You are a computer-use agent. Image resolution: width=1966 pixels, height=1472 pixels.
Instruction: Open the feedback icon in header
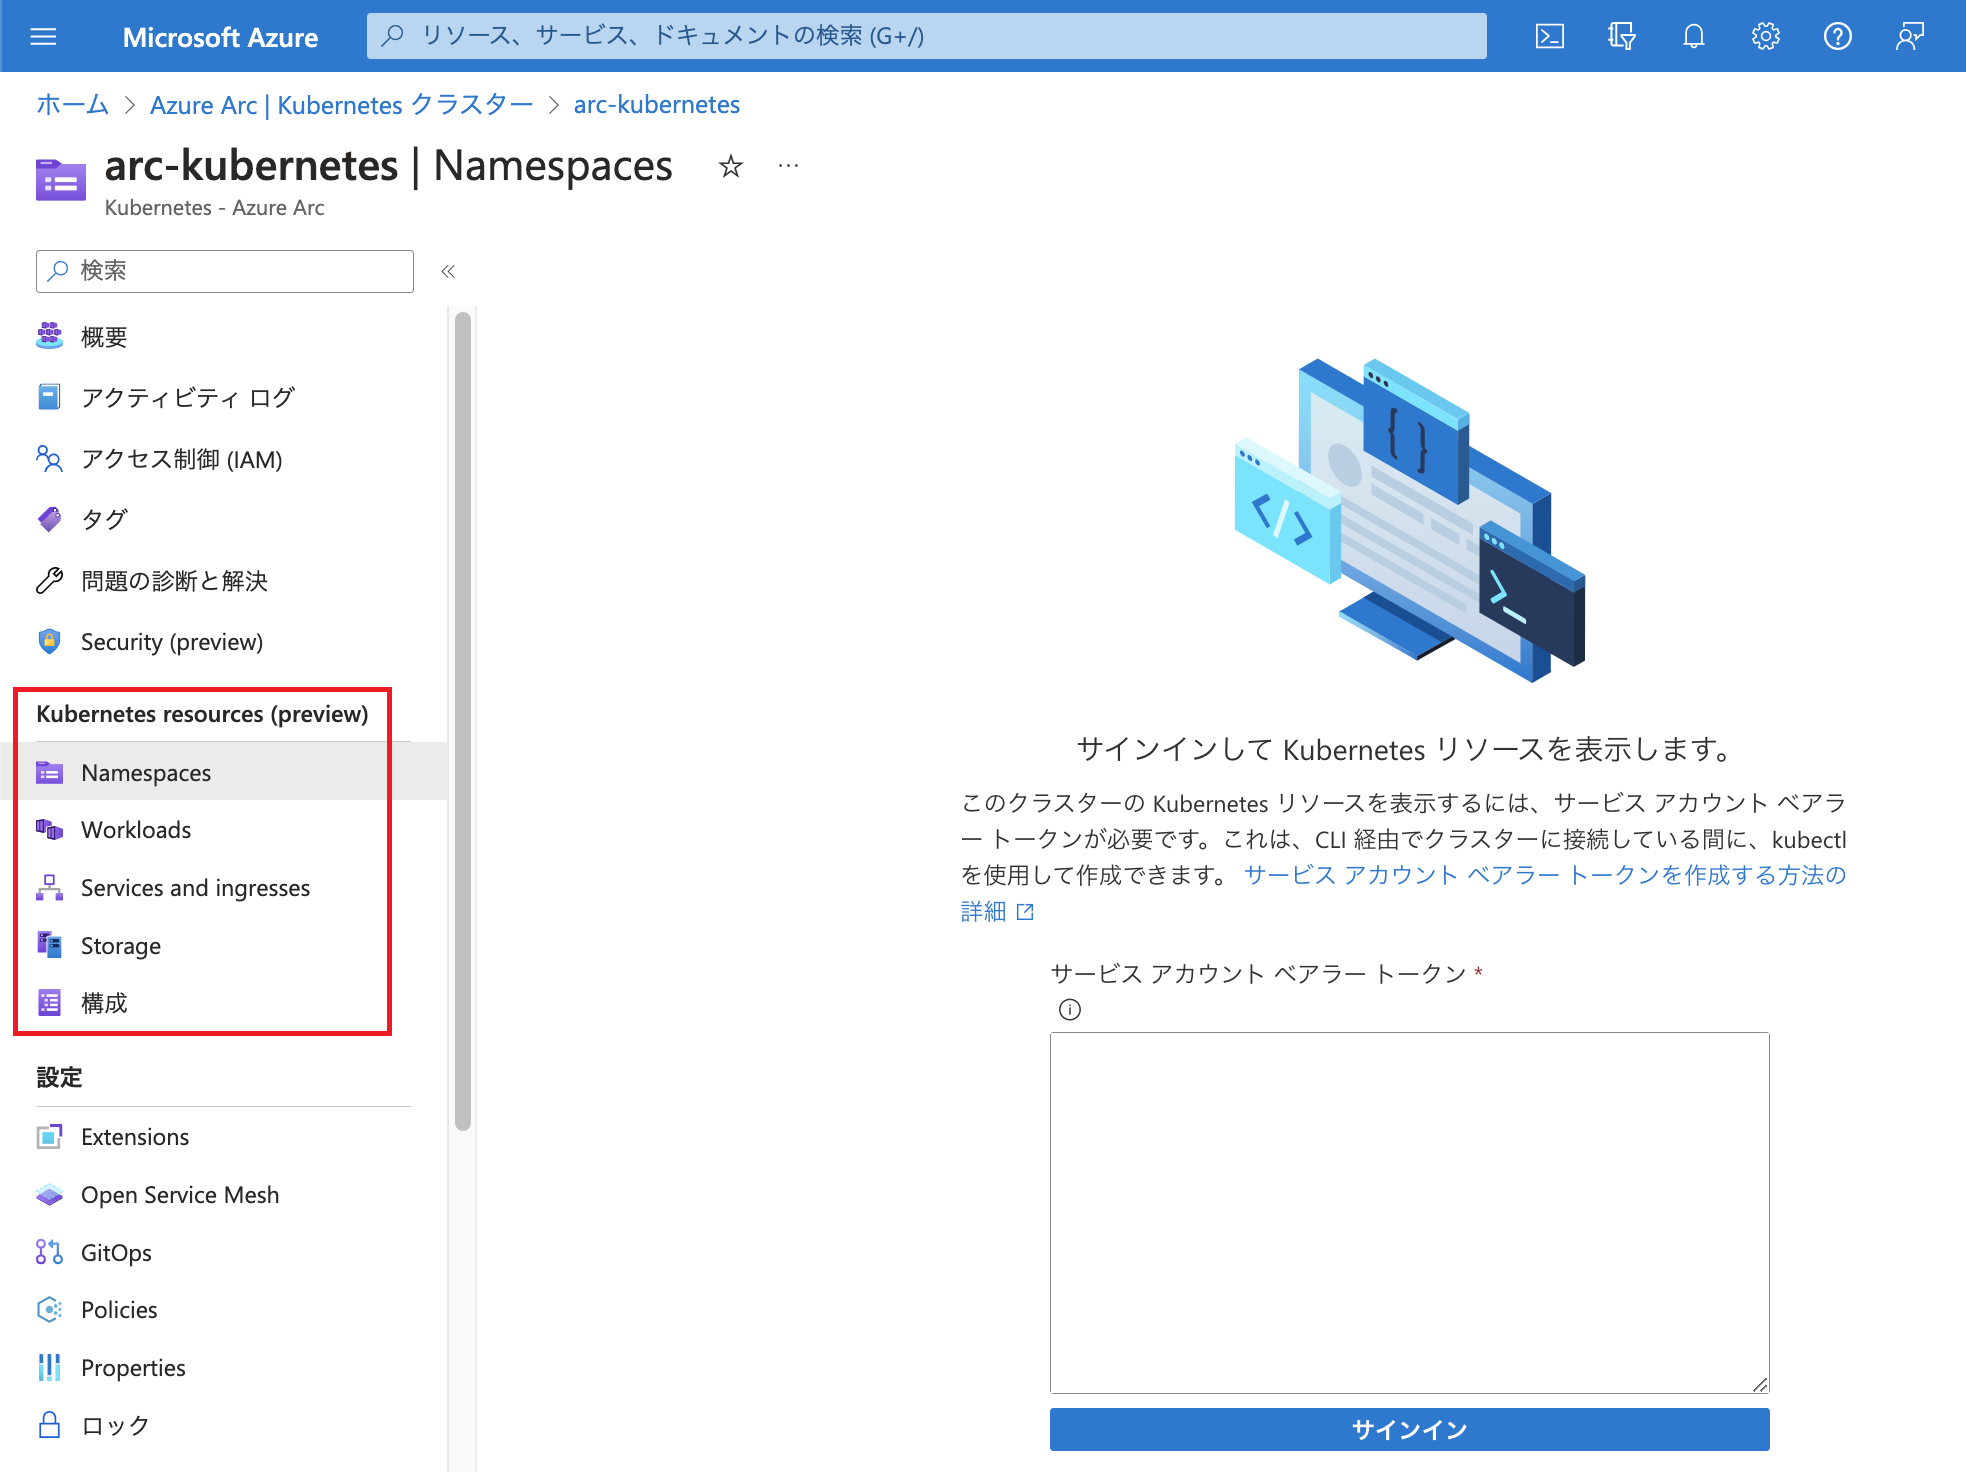(x=1909, y=37)
